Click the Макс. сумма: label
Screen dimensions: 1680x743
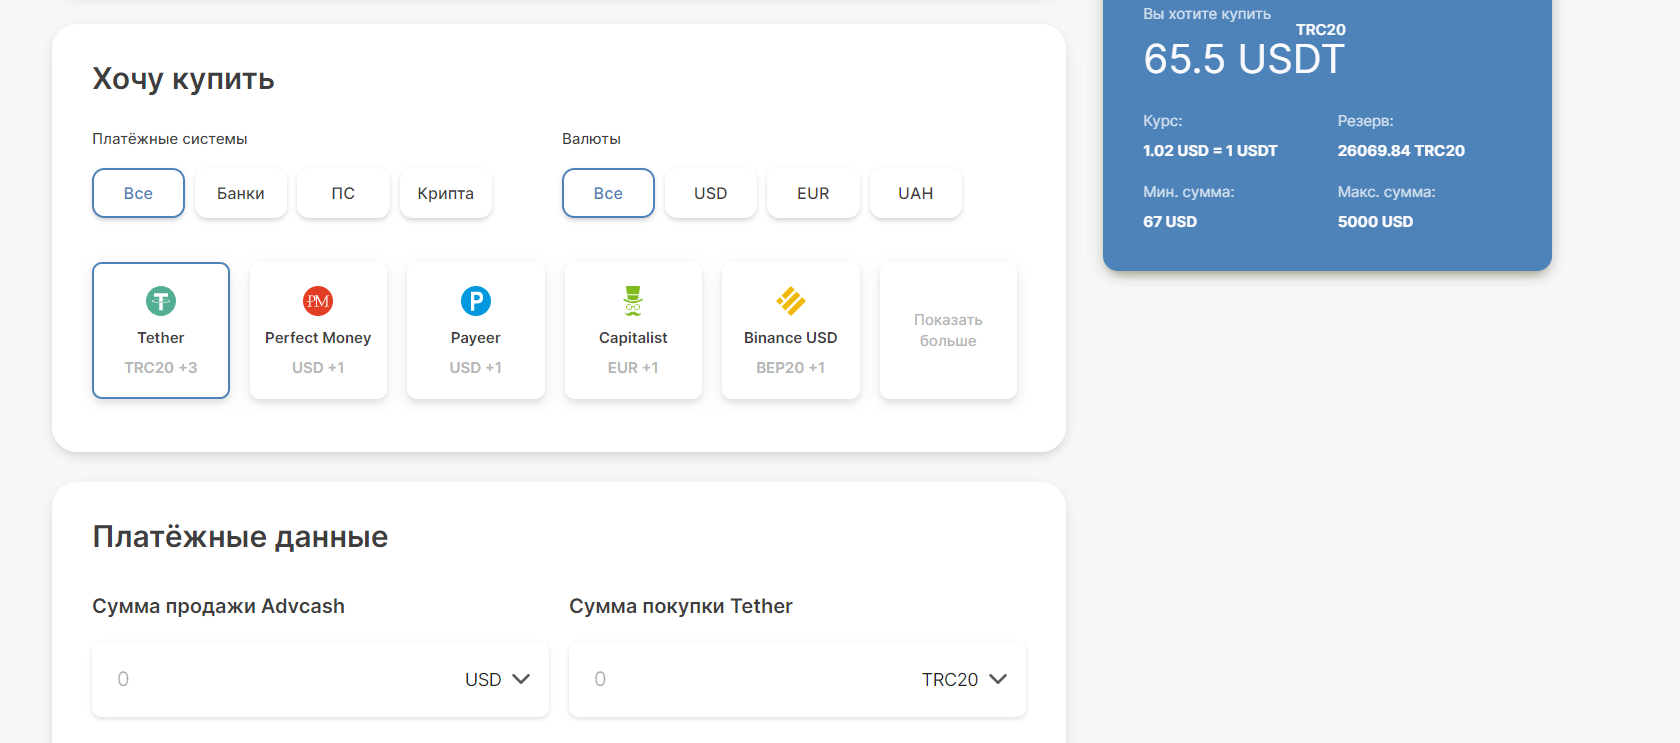(x=1387, y=192)
